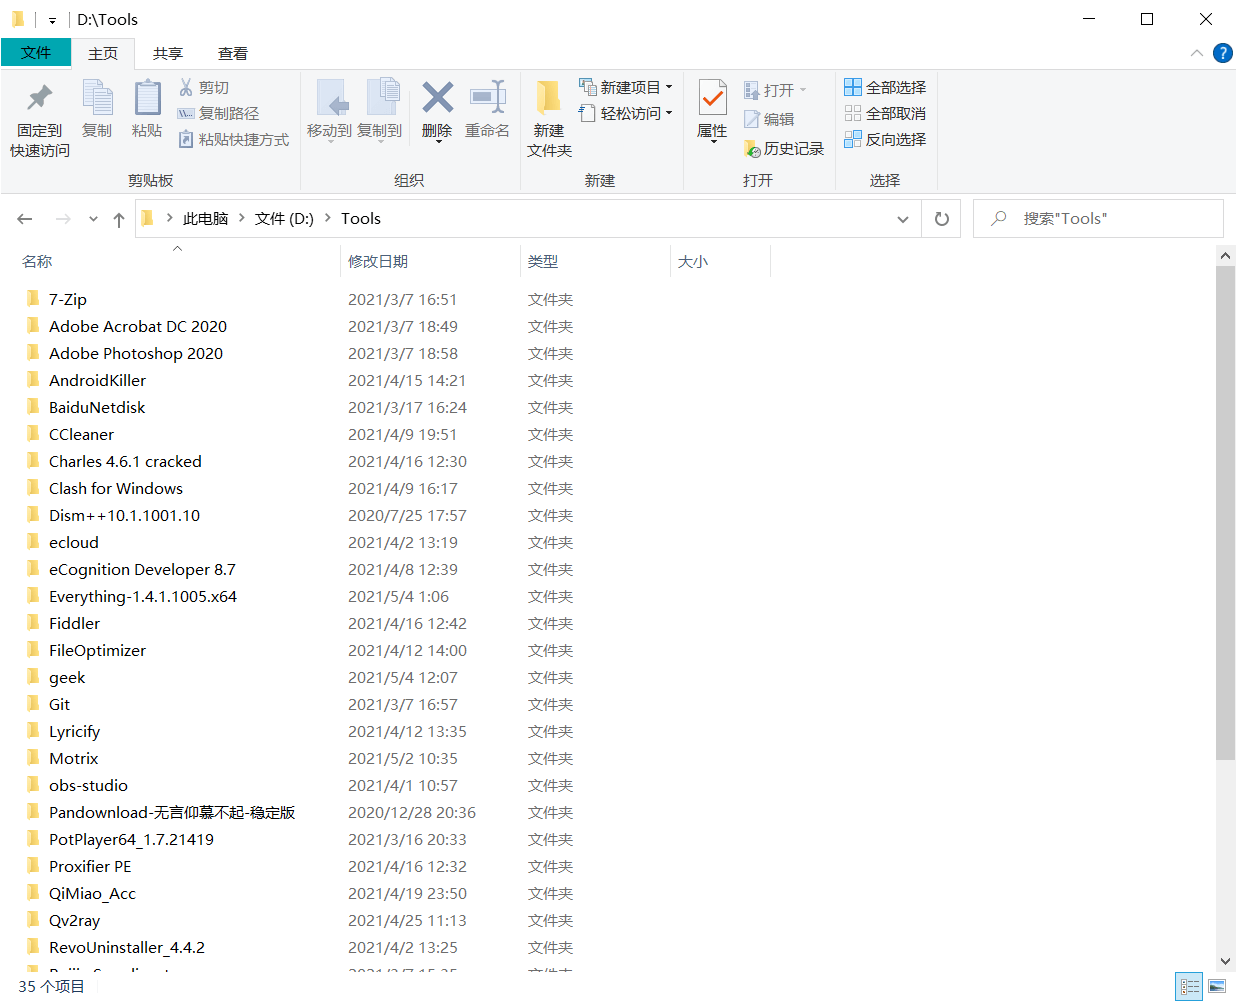1237x1002 pixels.
Task: Switch to details view icon in status bar
Action: (x=1189, y=987)
